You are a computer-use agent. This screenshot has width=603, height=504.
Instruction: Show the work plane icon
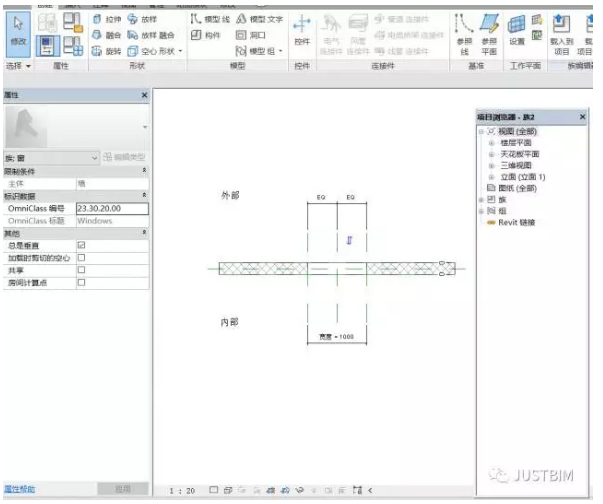coord(537,19)
